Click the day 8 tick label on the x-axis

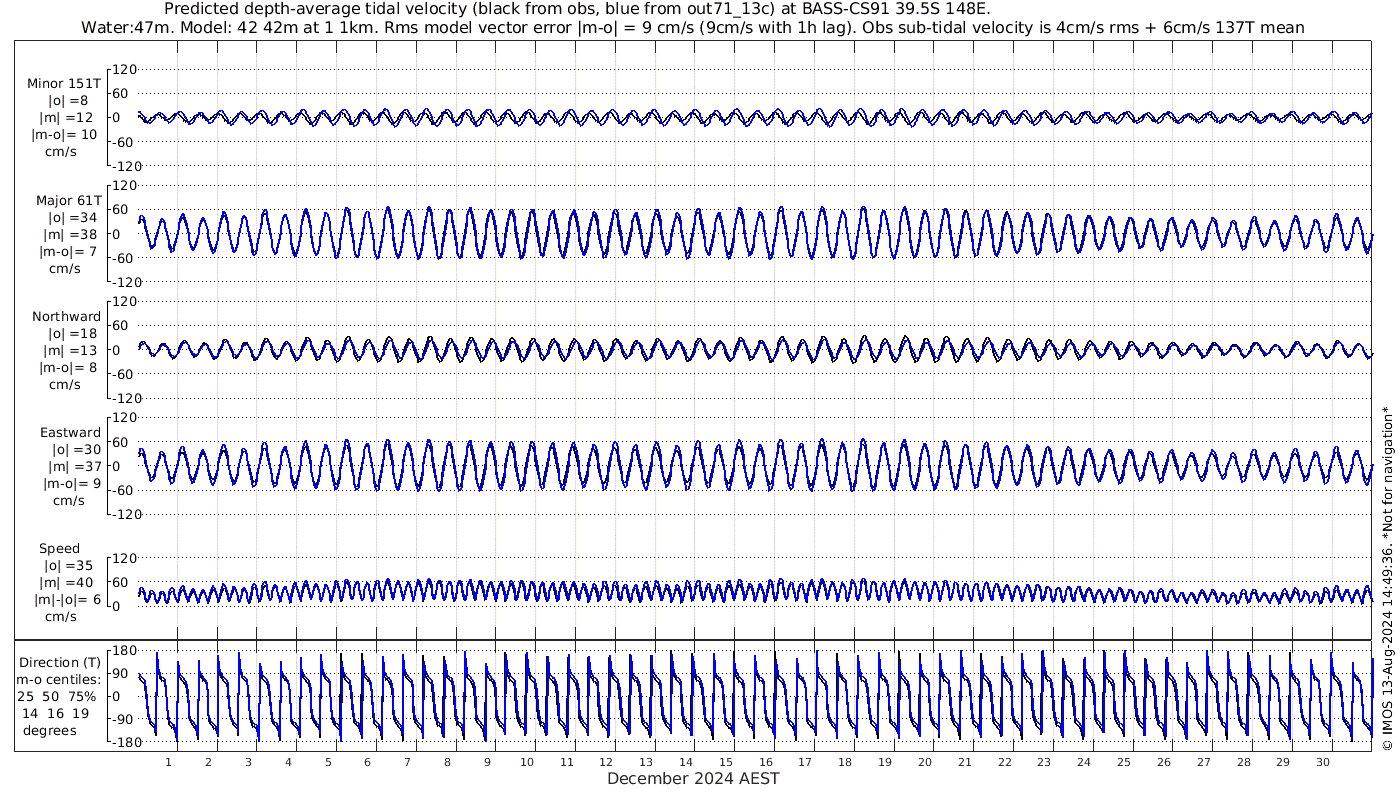pyautogui.click(x=447, y=762)
